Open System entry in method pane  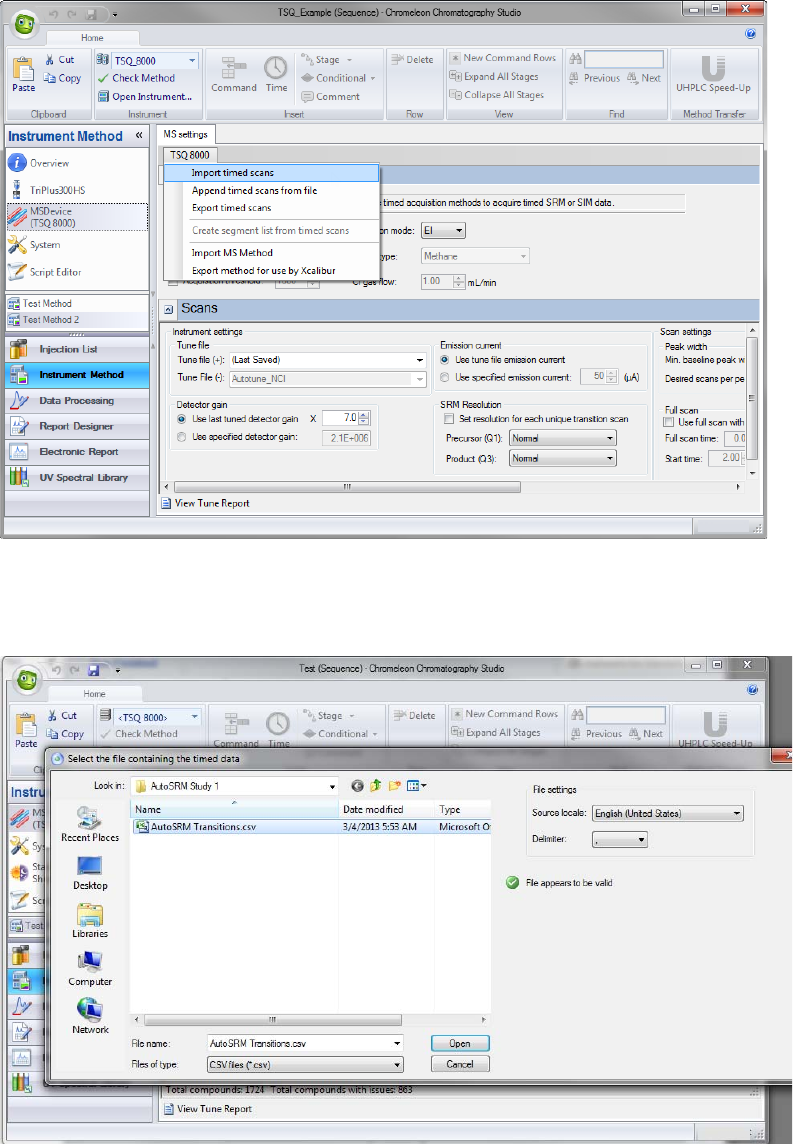35,244
